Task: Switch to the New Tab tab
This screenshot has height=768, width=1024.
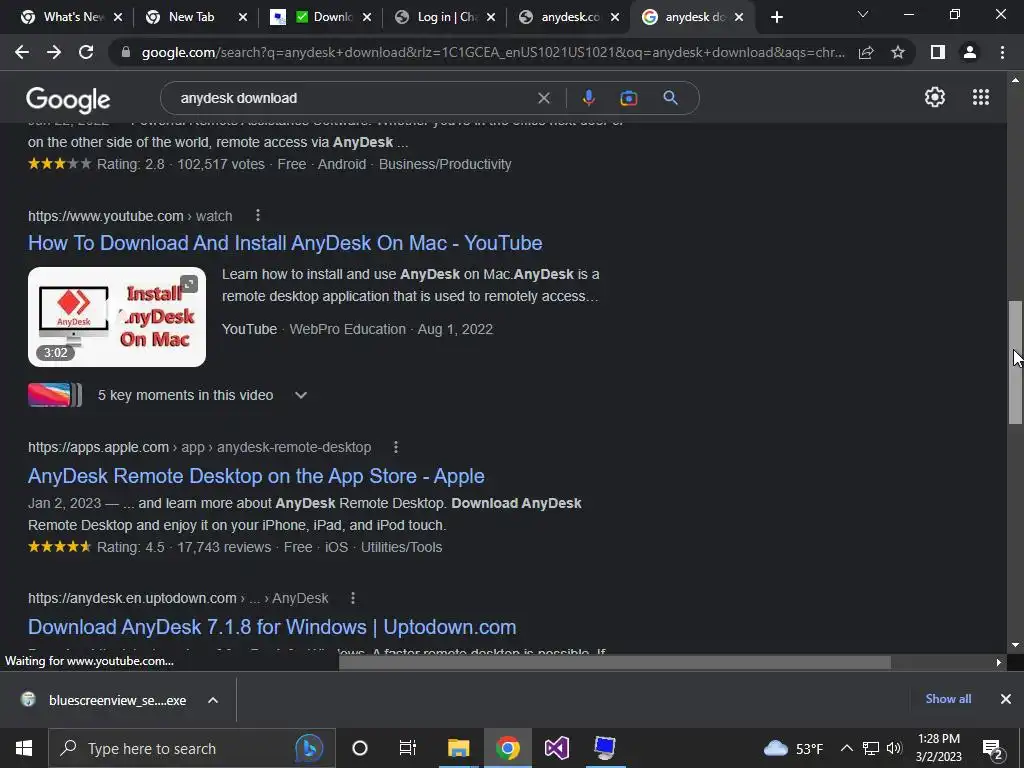Action: point(191,18)
